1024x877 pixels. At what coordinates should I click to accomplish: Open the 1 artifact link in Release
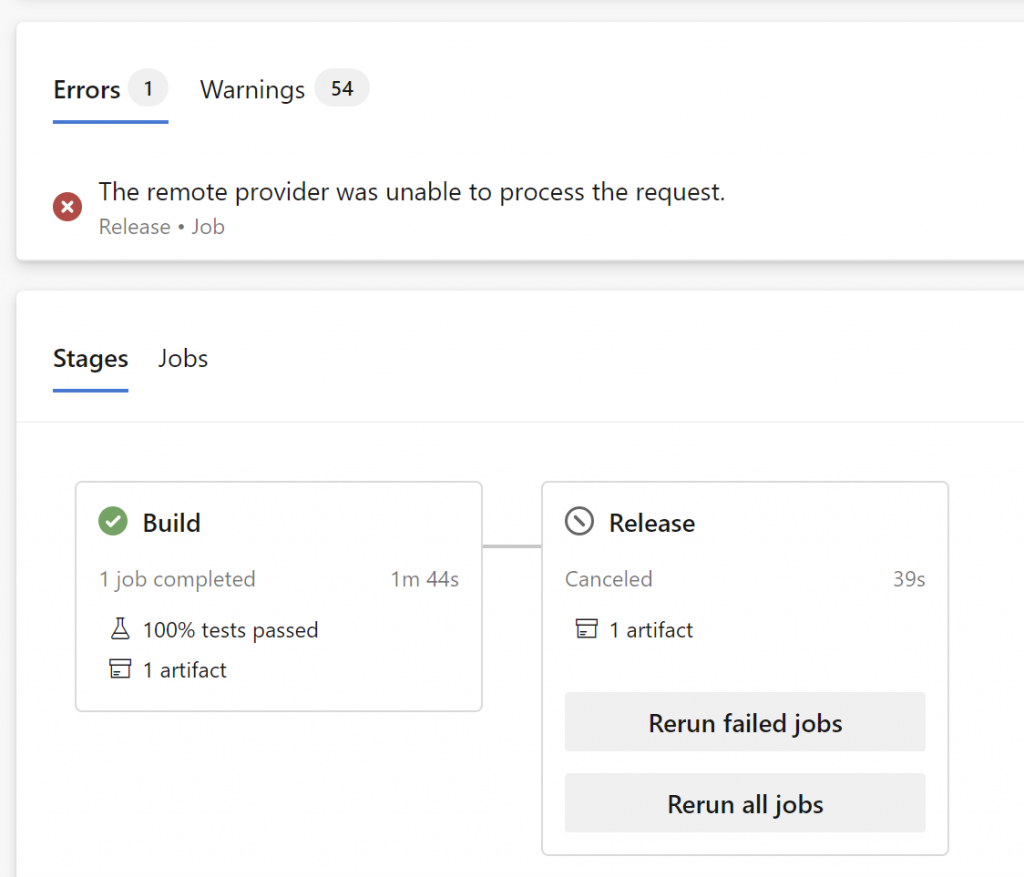651,630
